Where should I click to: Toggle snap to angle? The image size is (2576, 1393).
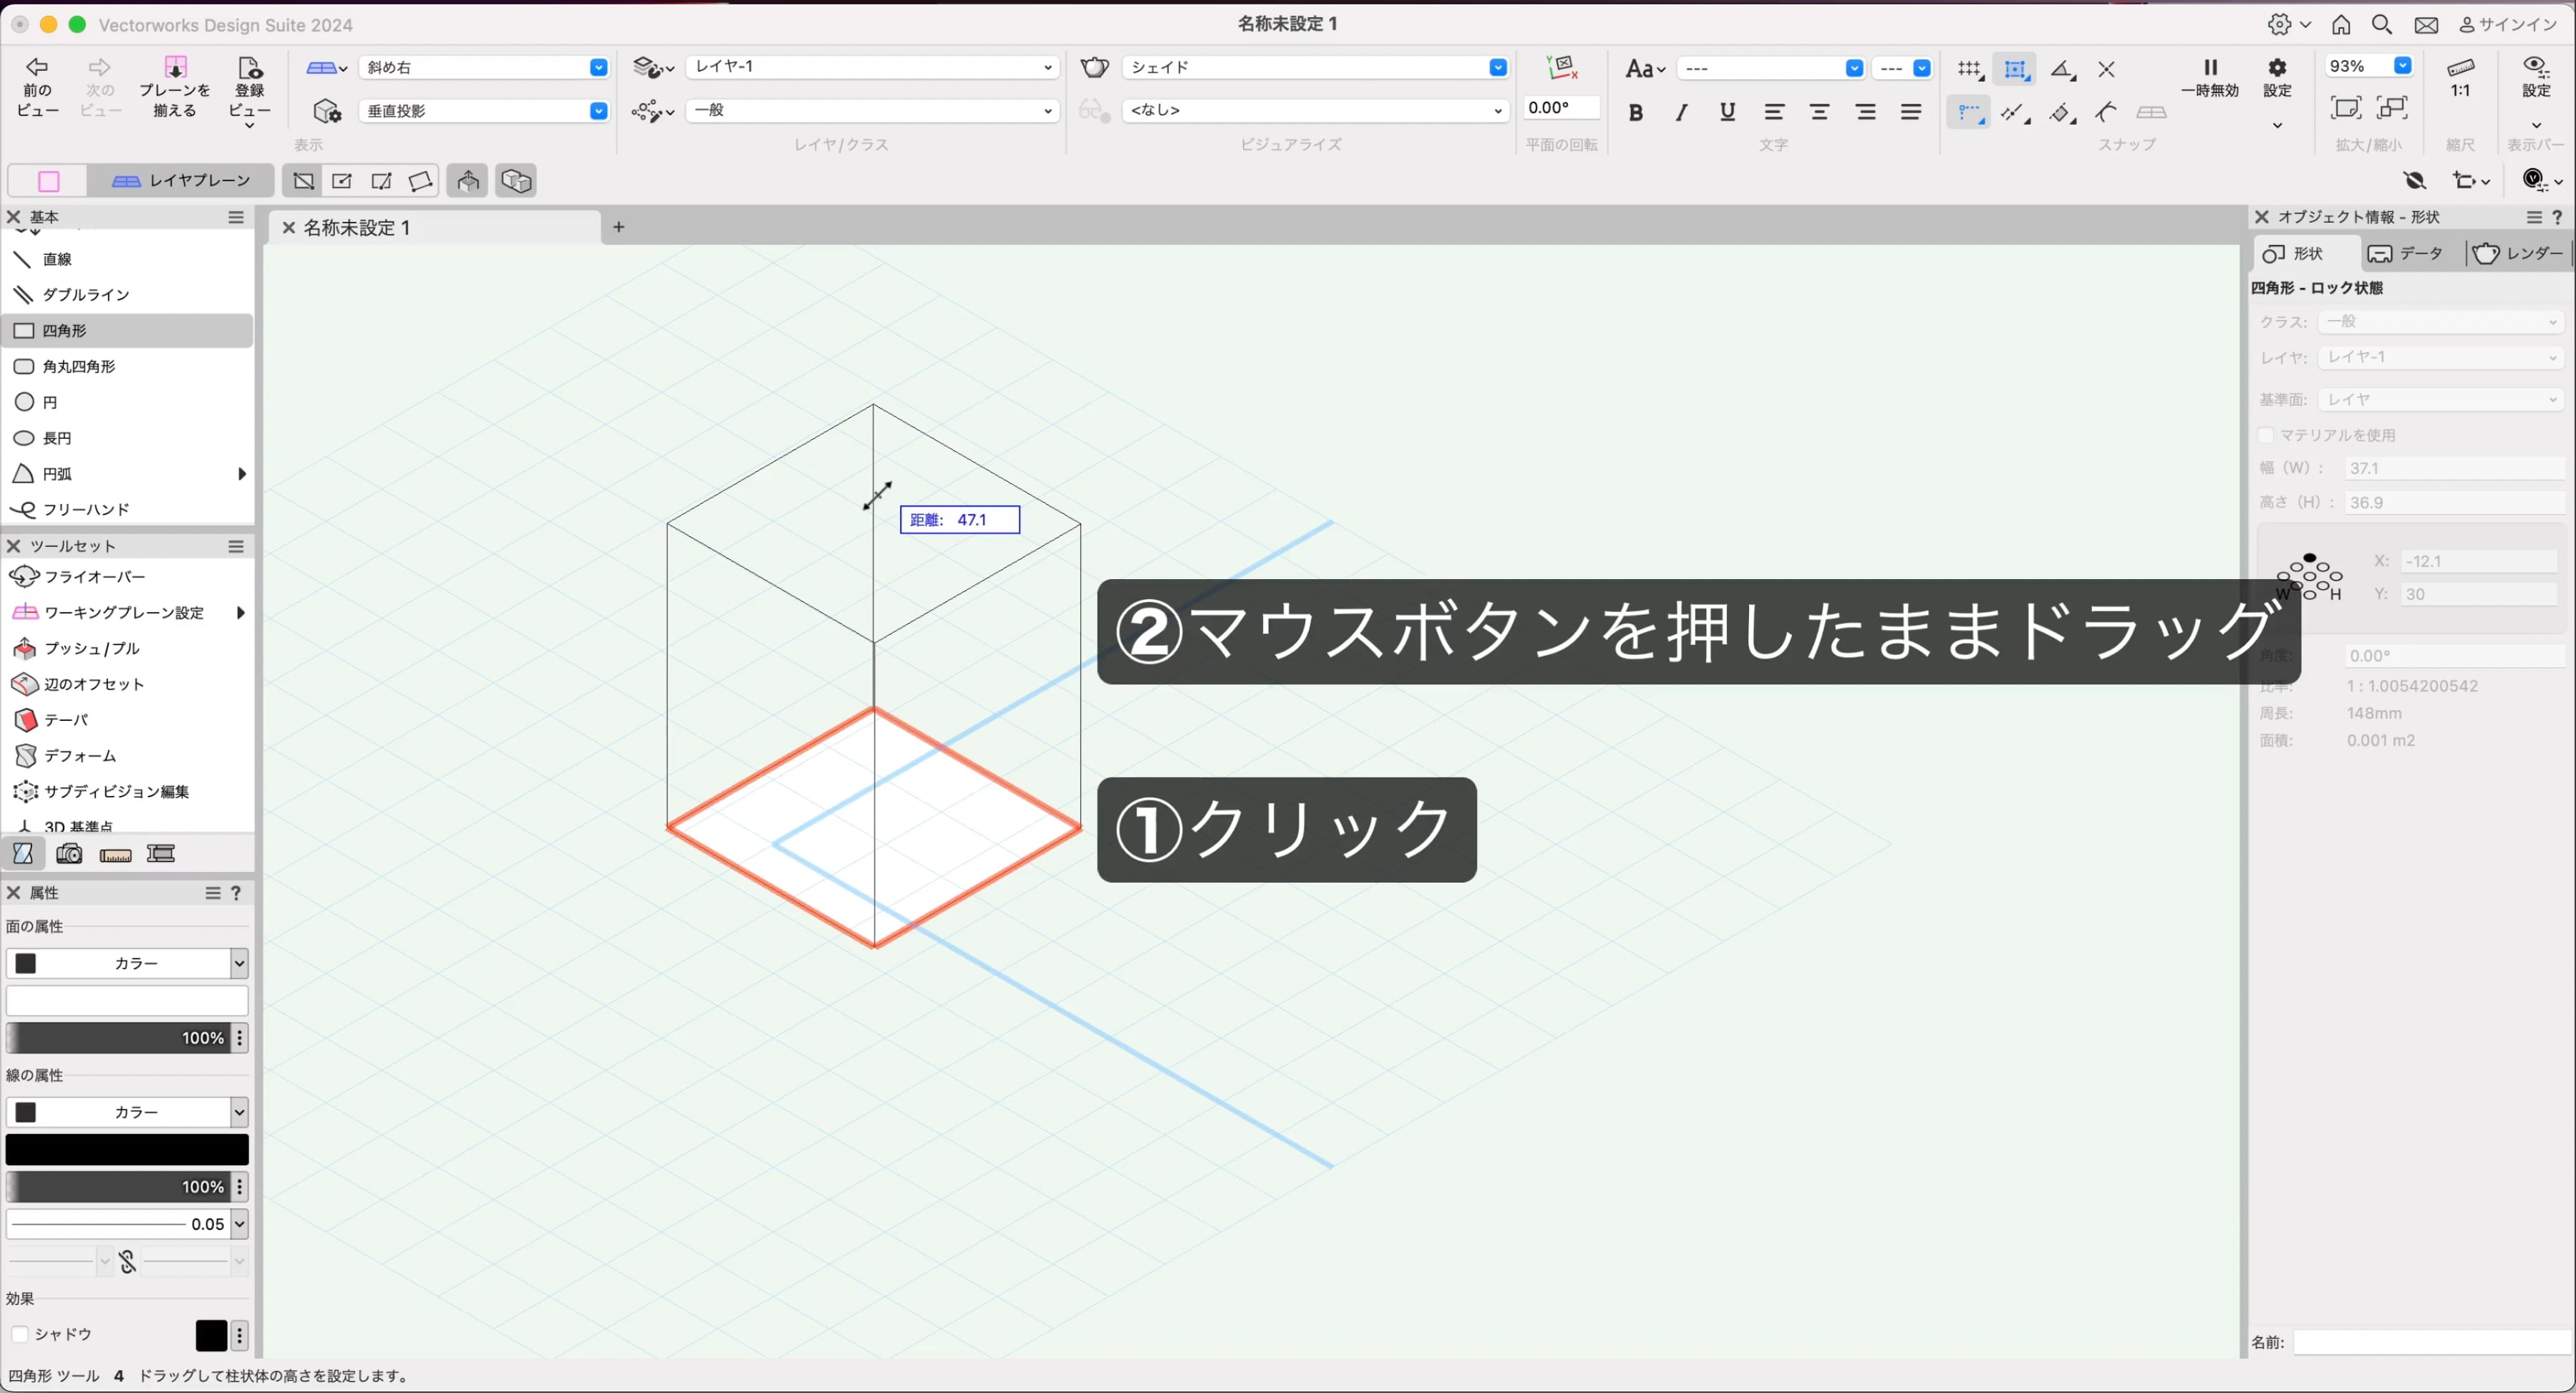(x=2062, y=69)
